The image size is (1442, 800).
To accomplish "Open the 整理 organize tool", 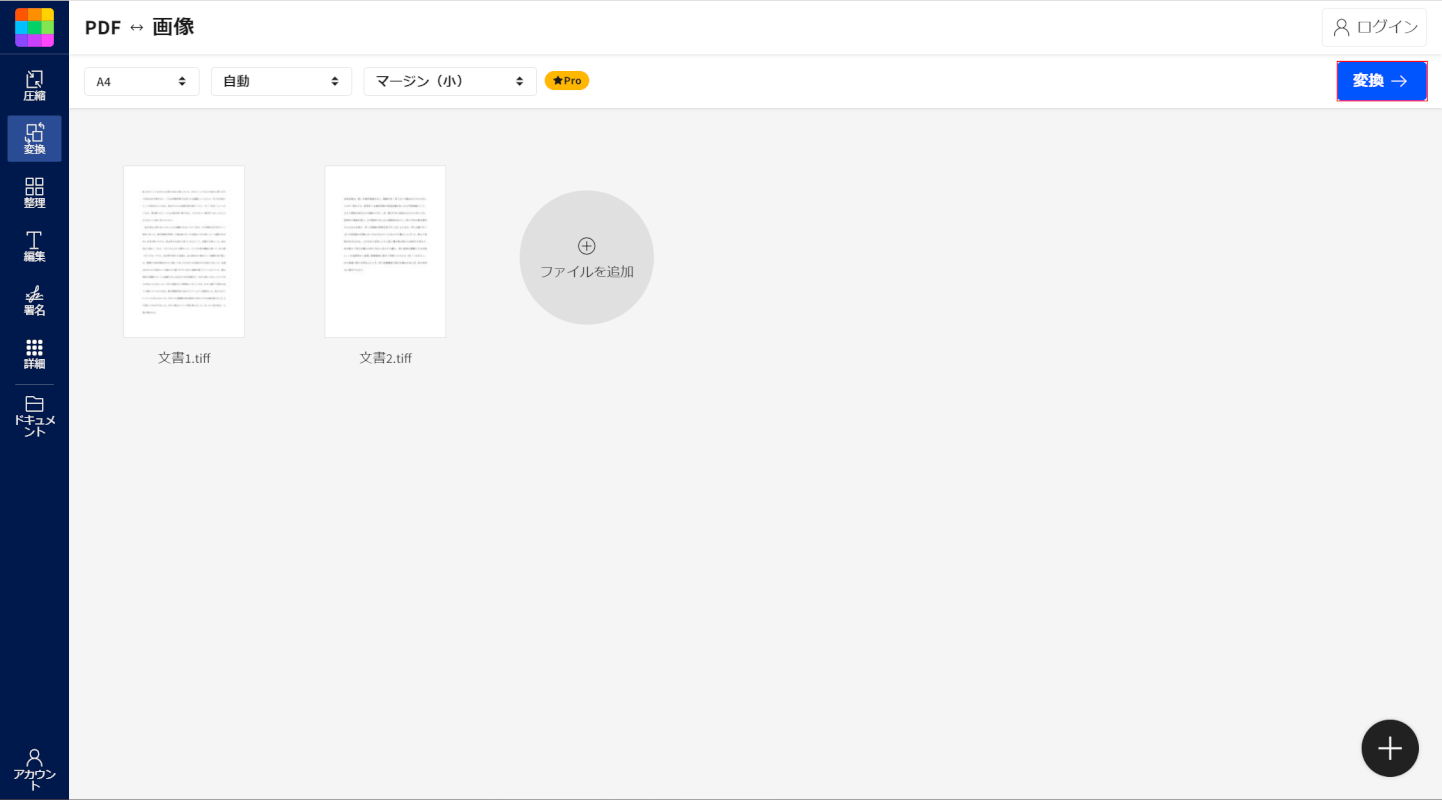I will point(34,193).
